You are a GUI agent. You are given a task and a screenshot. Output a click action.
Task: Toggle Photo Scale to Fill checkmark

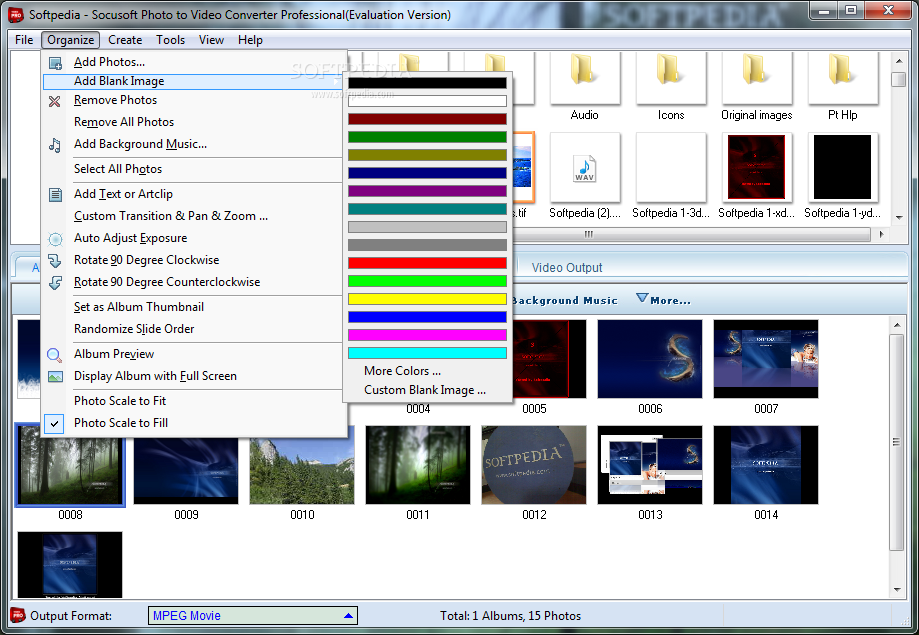[54, 423]
